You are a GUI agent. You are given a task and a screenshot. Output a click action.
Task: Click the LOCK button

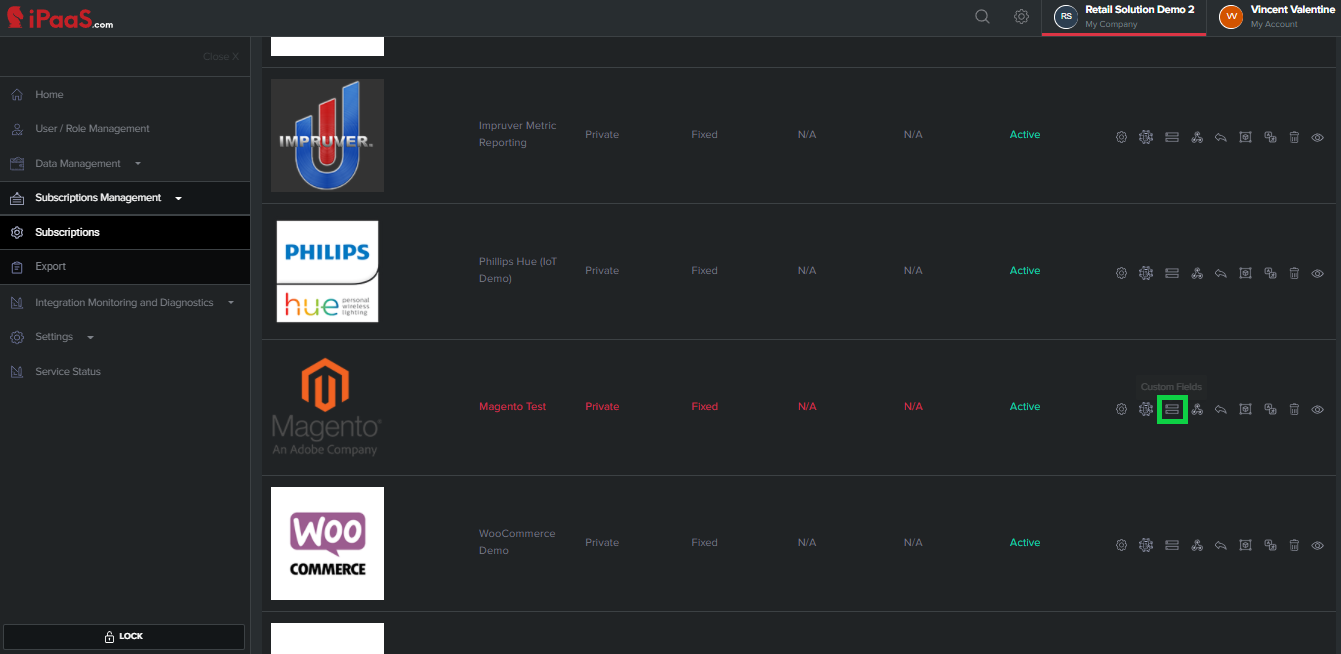[124, 637]
